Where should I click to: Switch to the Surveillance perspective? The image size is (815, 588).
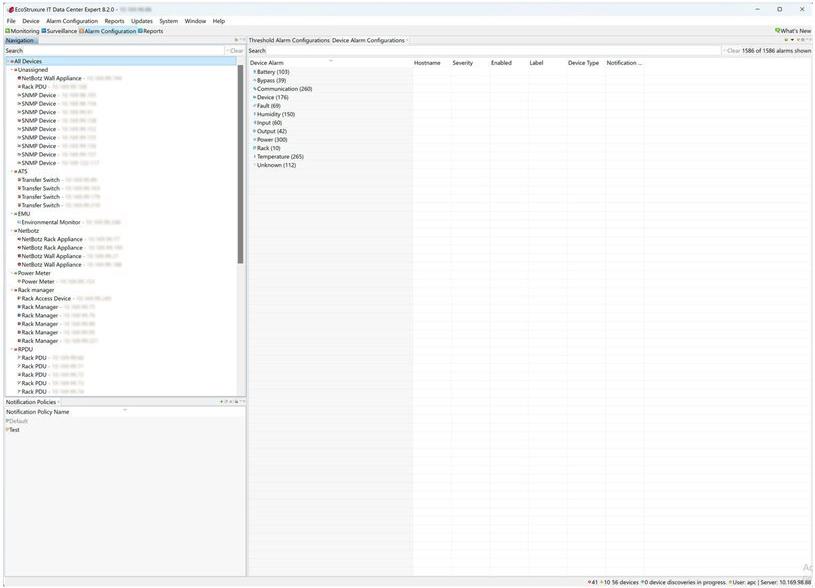66,31
